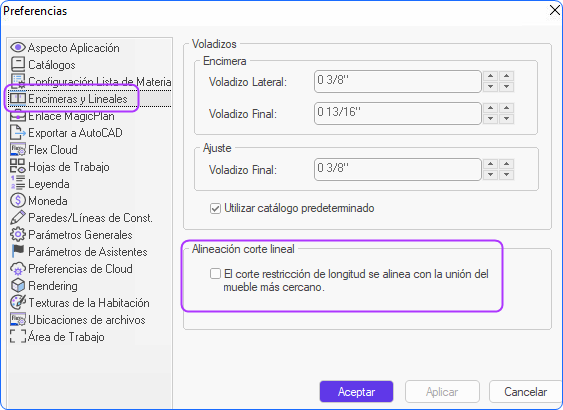Select Texturas de la Habitación palette icon
This screenshot has height=410, width=563.
coord(18,302)
